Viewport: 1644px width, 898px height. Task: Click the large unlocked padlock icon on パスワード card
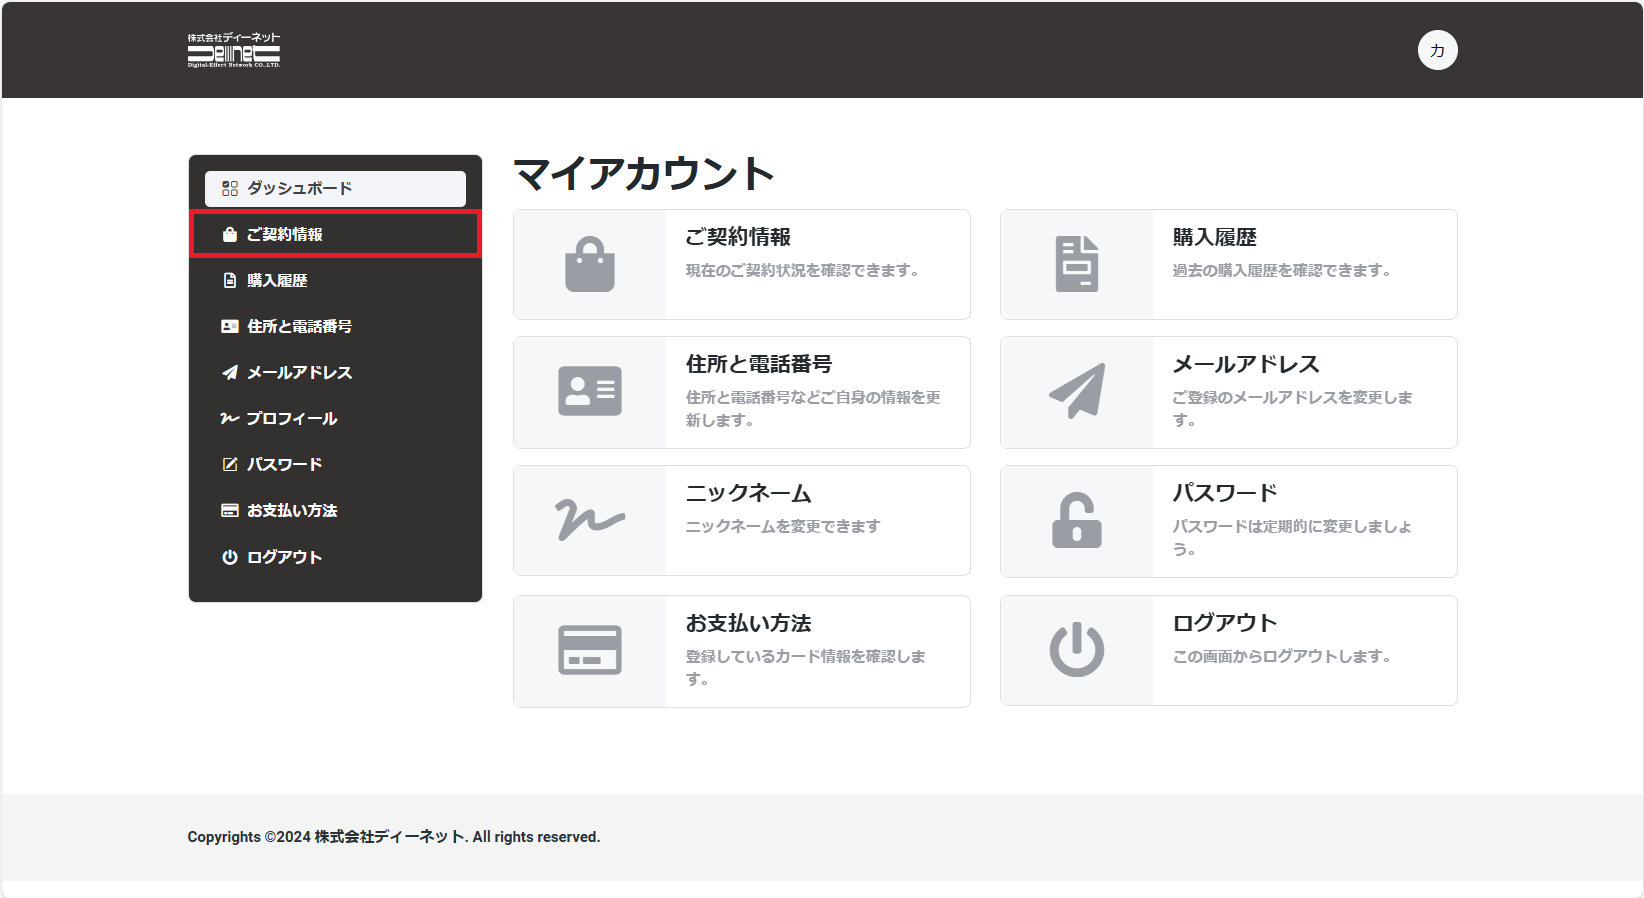click(1077, 520)
